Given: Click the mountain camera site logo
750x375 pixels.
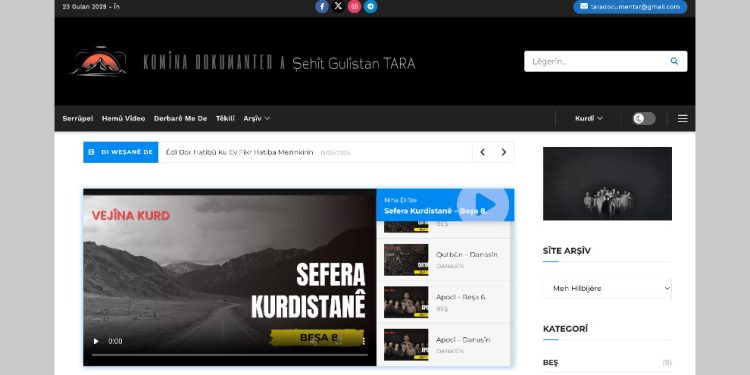Looking at the screenshot, I should (x=99, y=61).
